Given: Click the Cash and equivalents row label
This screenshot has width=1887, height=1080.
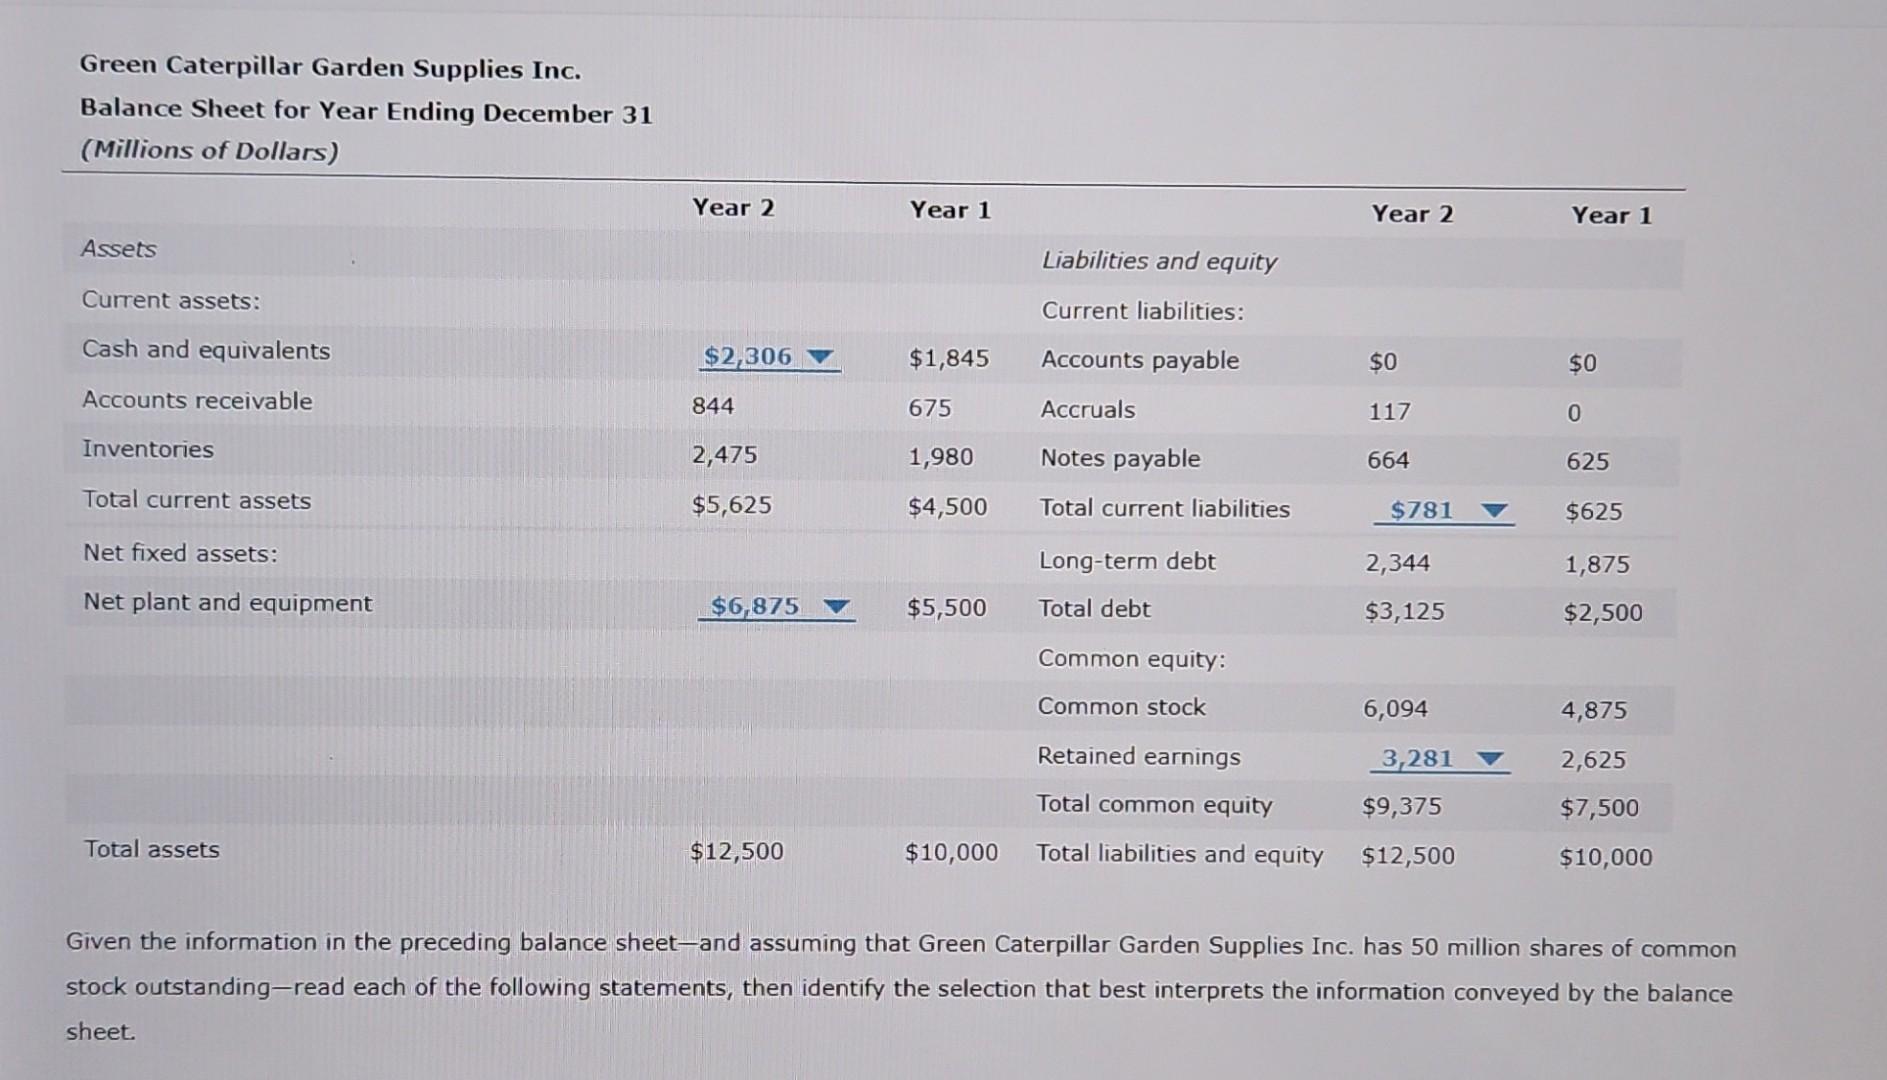Looking at the screenshot, I should click(x=206, y=350).
